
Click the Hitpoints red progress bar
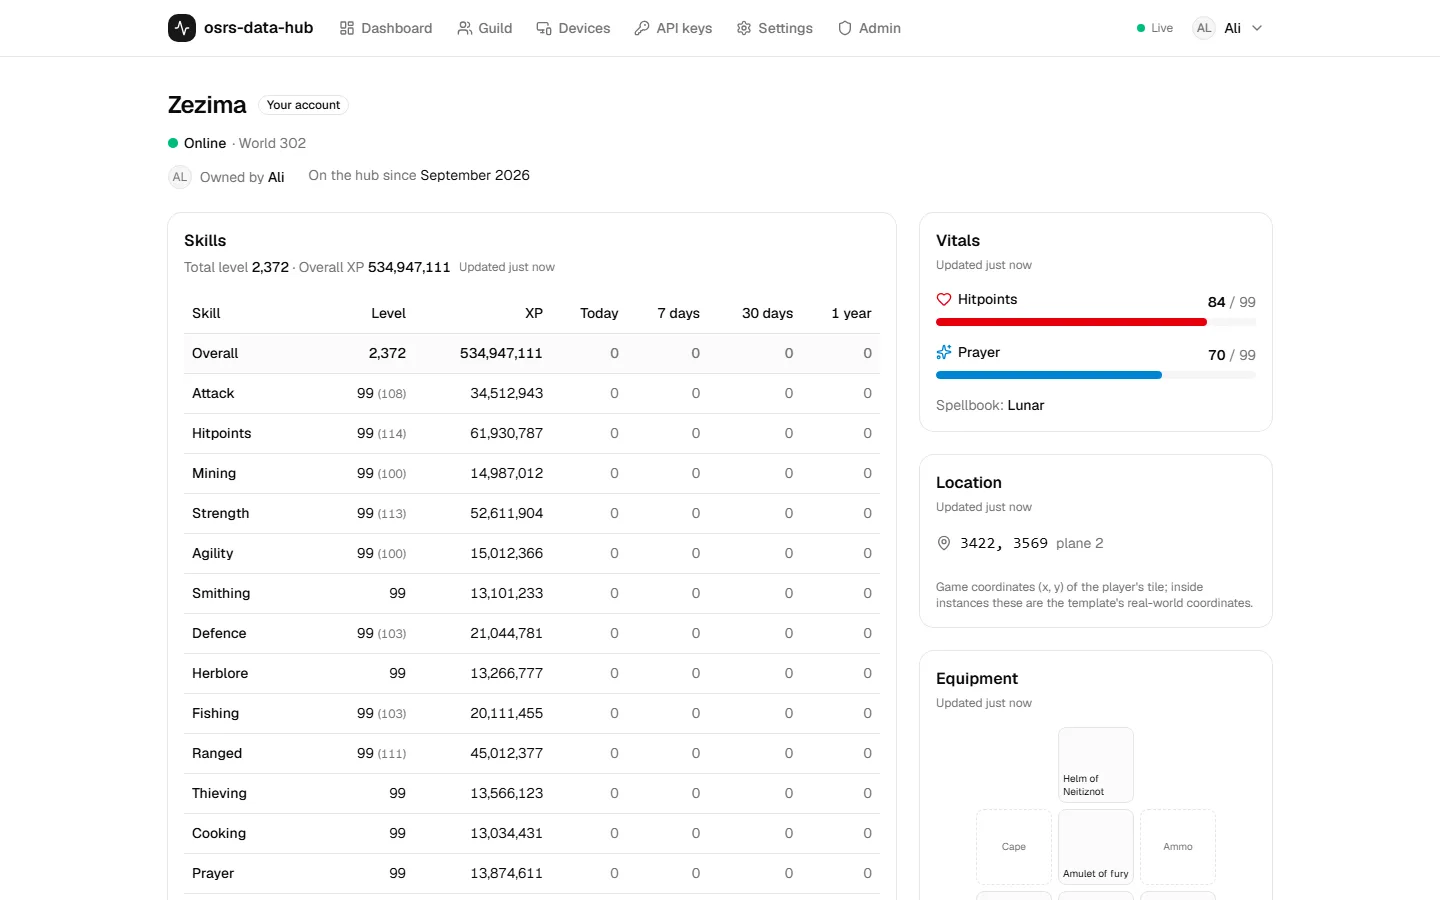[x=1096, y=322]
